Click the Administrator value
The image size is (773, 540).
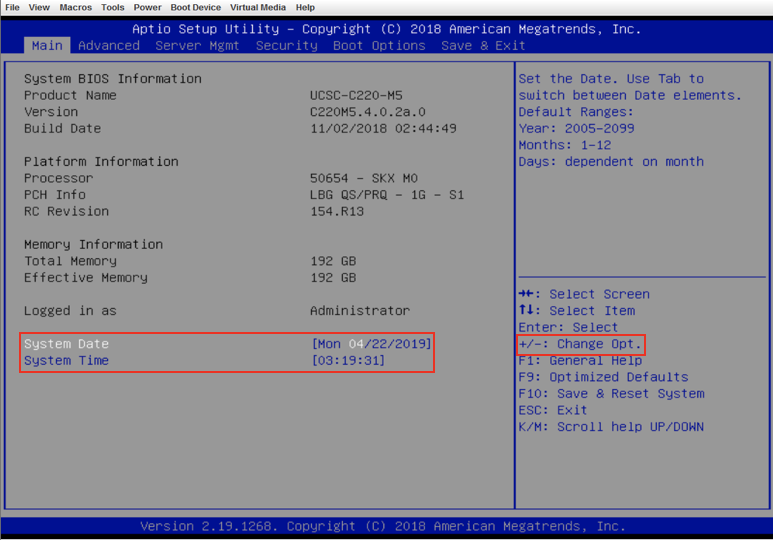tap(360, 311)
